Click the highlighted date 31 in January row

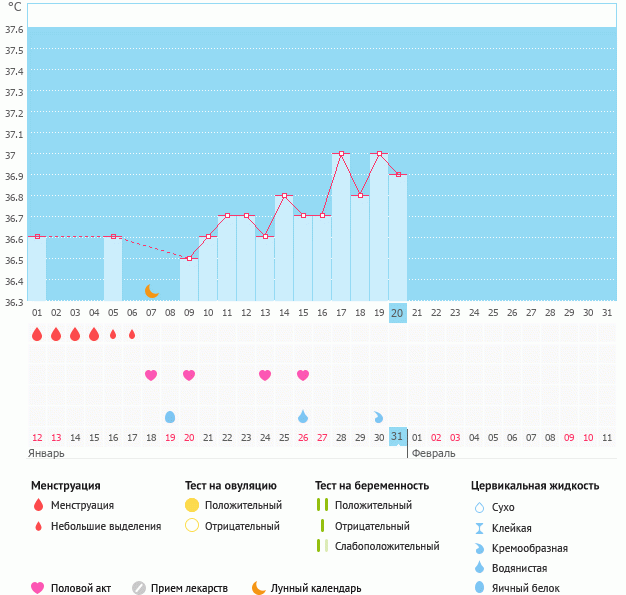tap(398, 437)
